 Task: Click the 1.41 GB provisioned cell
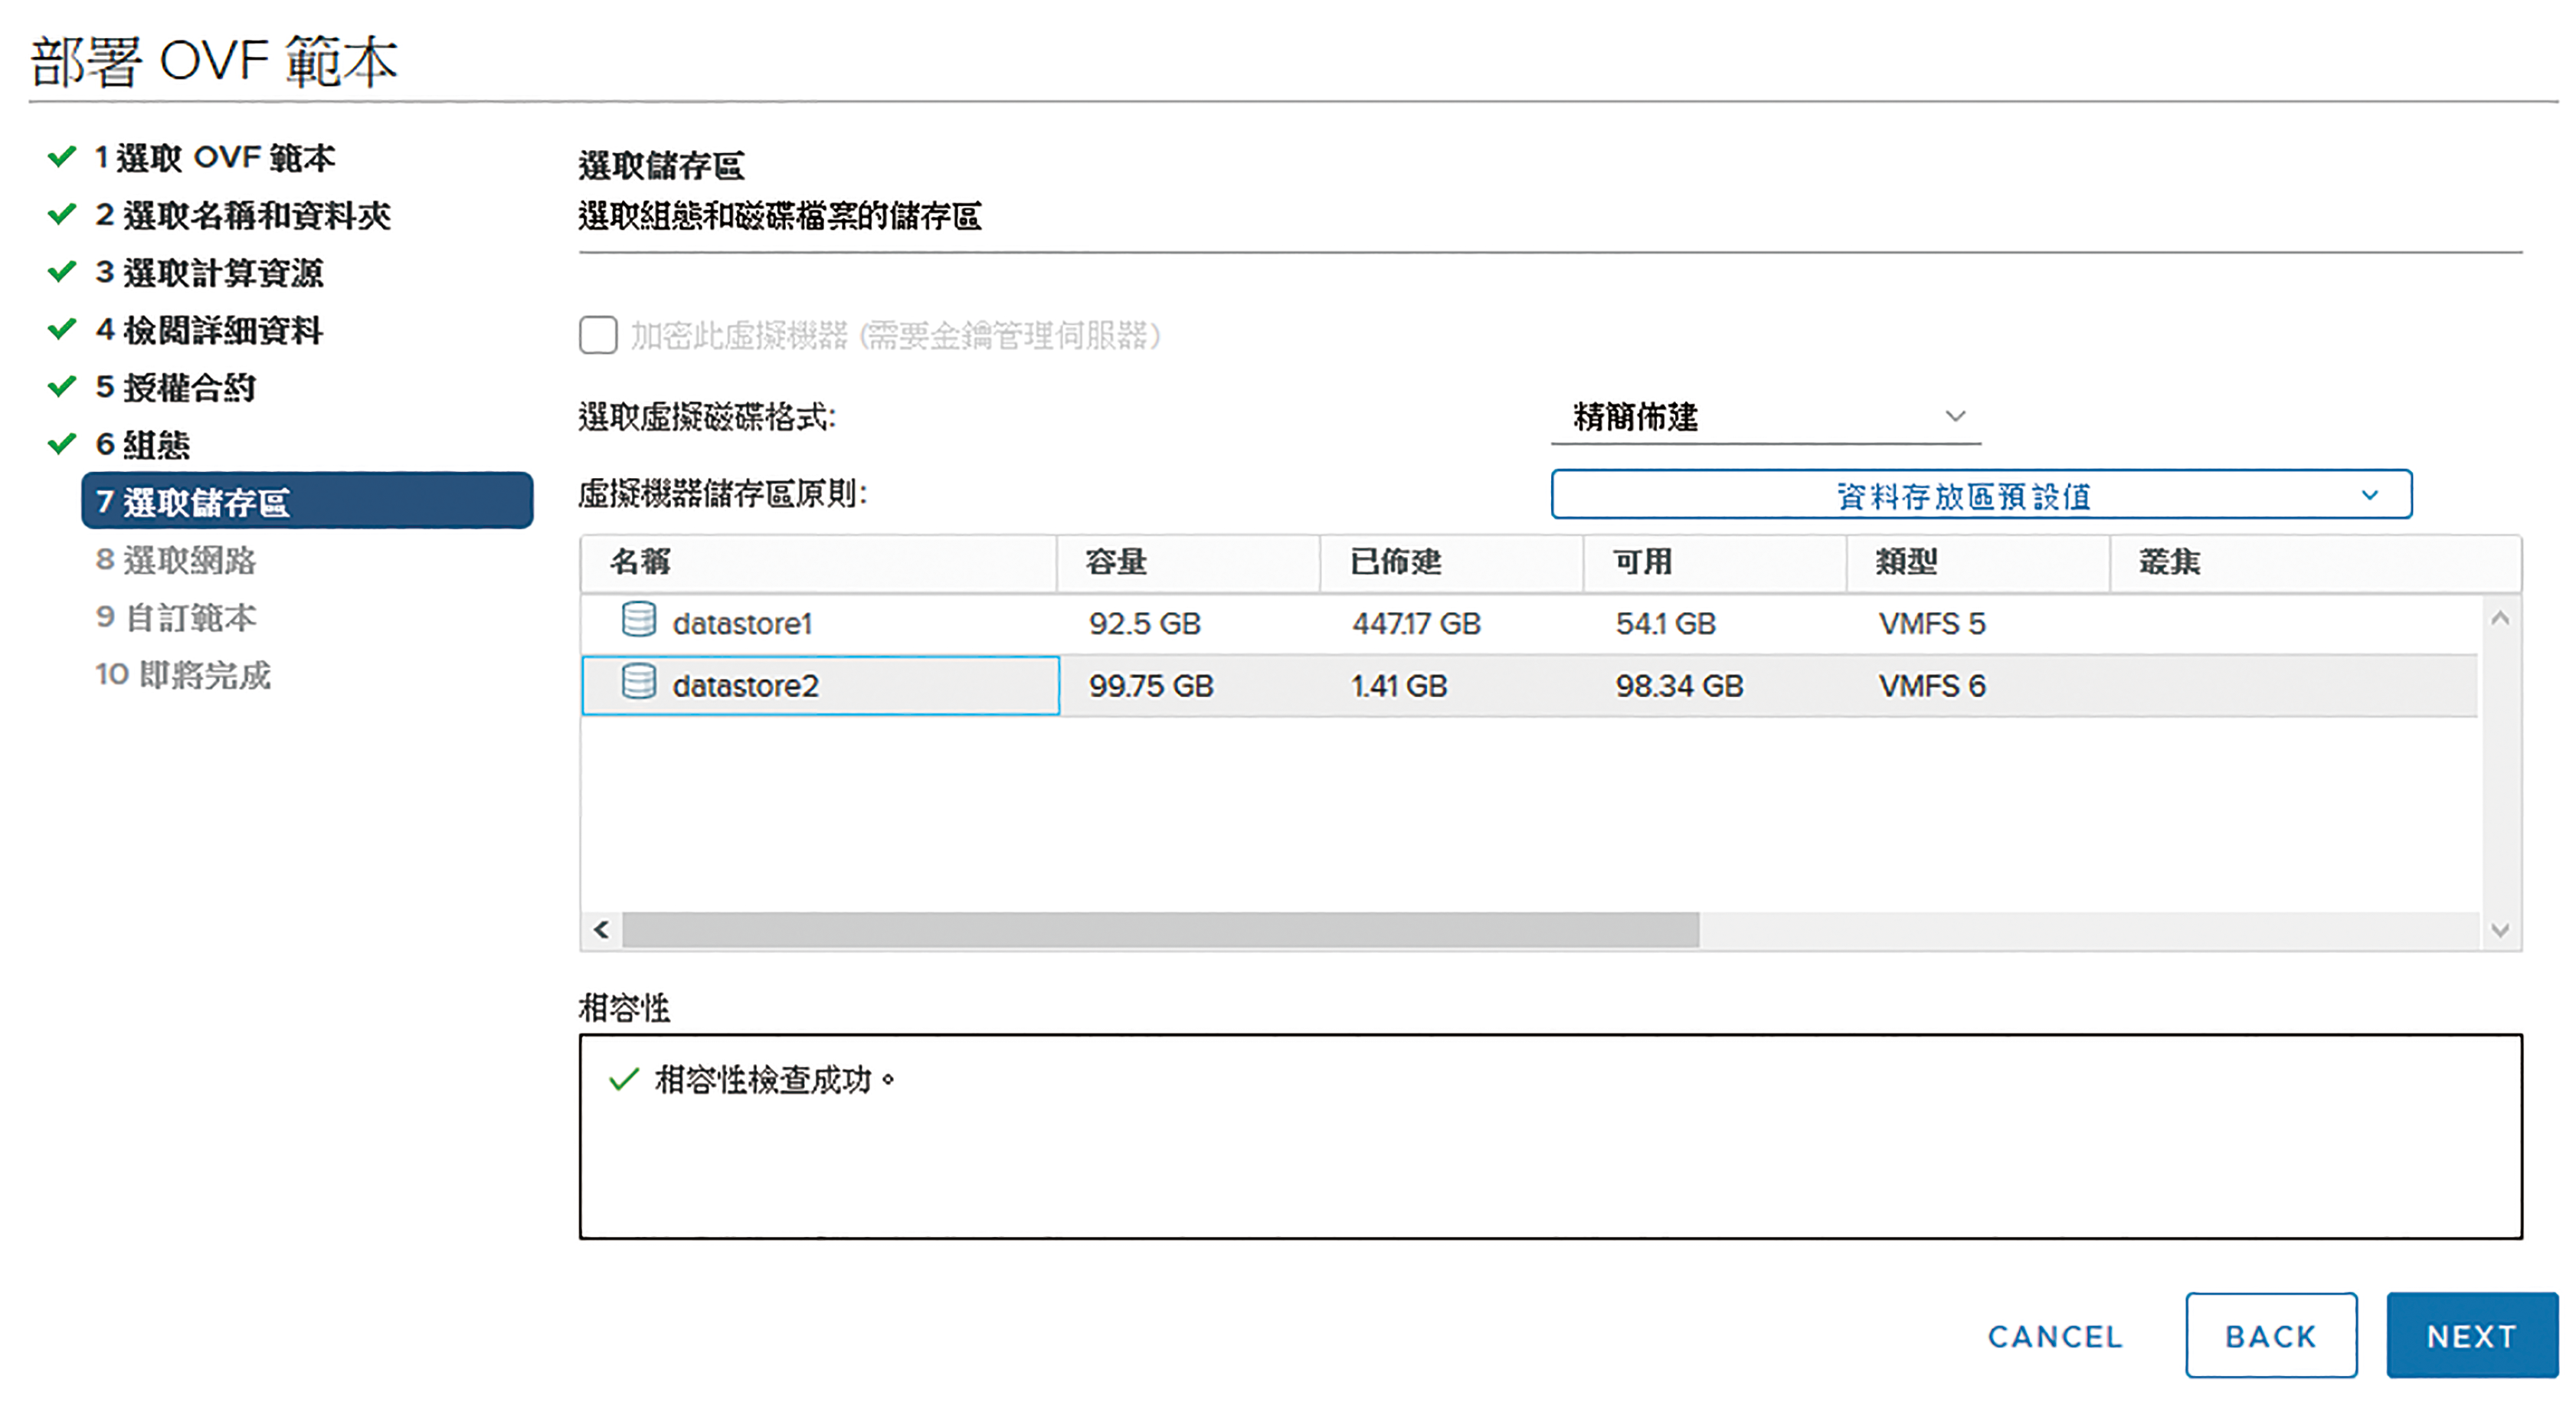[x=1399, y=686]
